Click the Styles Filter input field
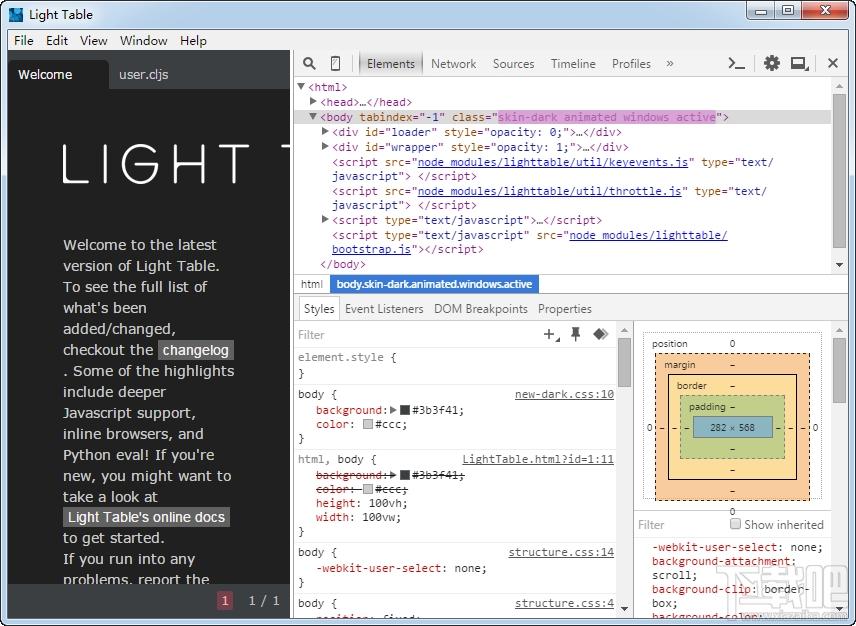 coord(415,335)
